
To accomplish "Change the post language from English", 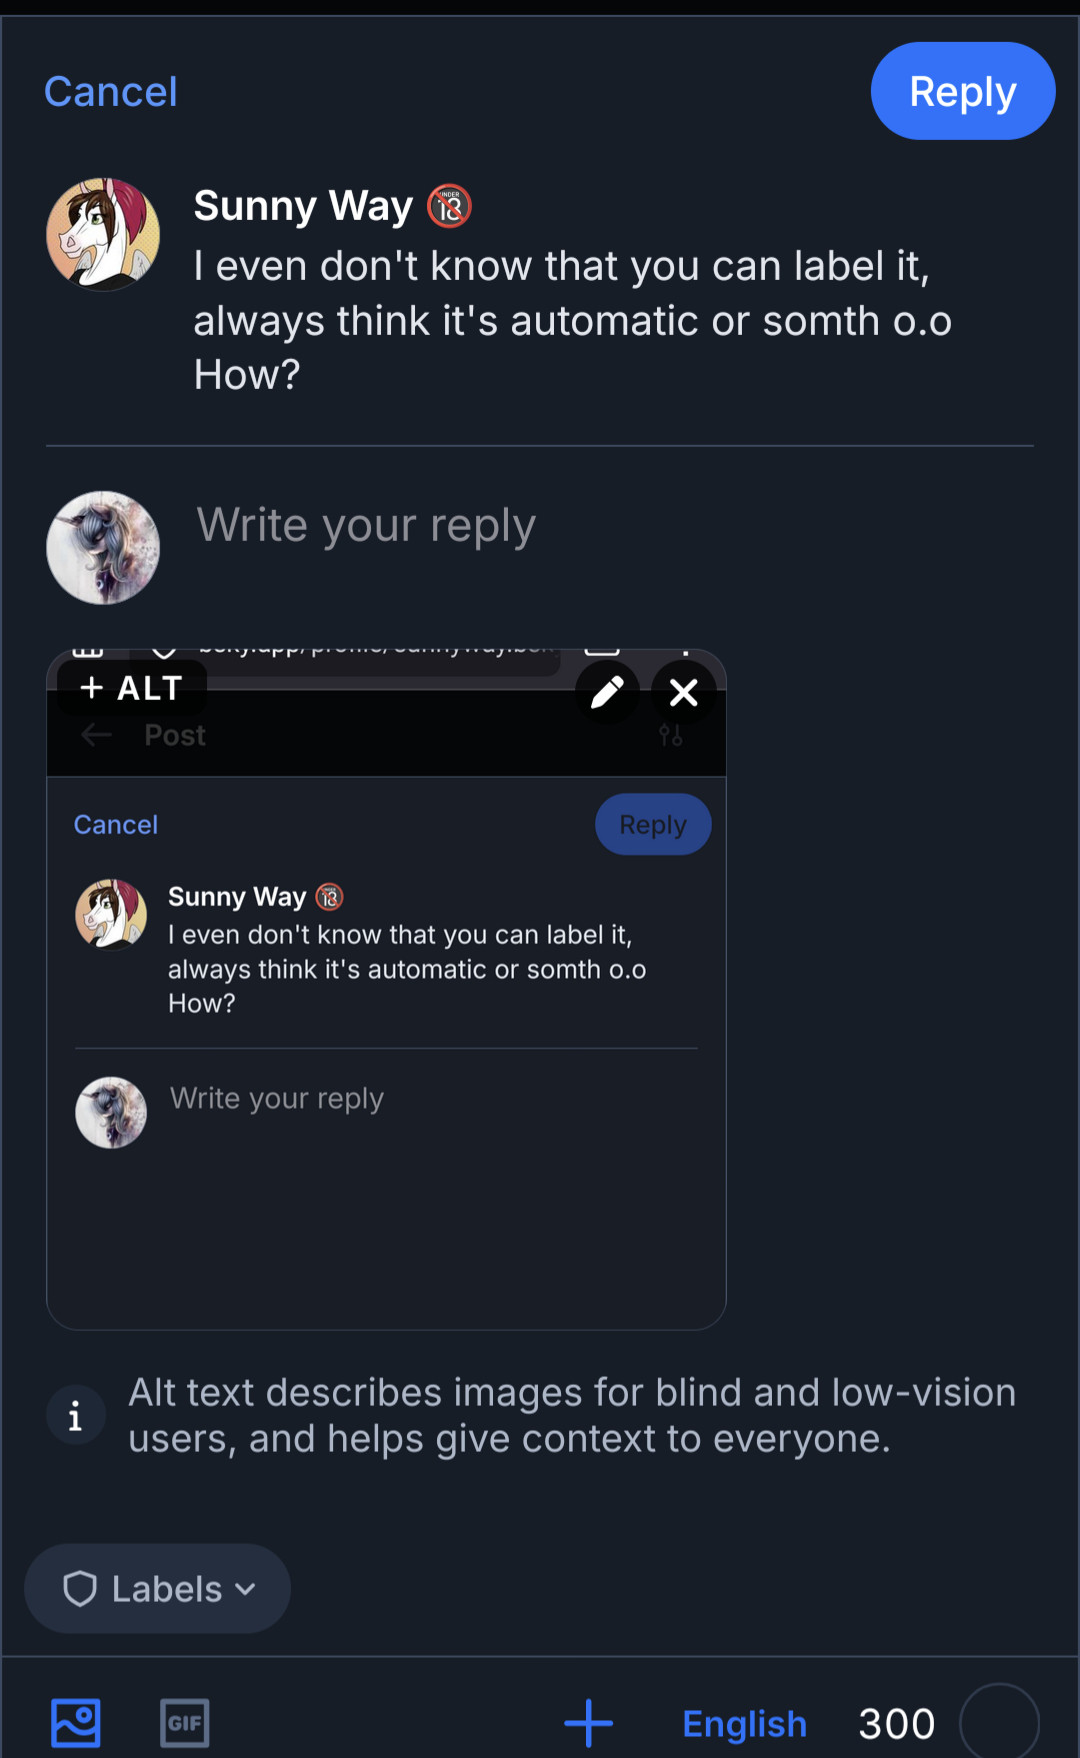I will tap(744, 1723).
